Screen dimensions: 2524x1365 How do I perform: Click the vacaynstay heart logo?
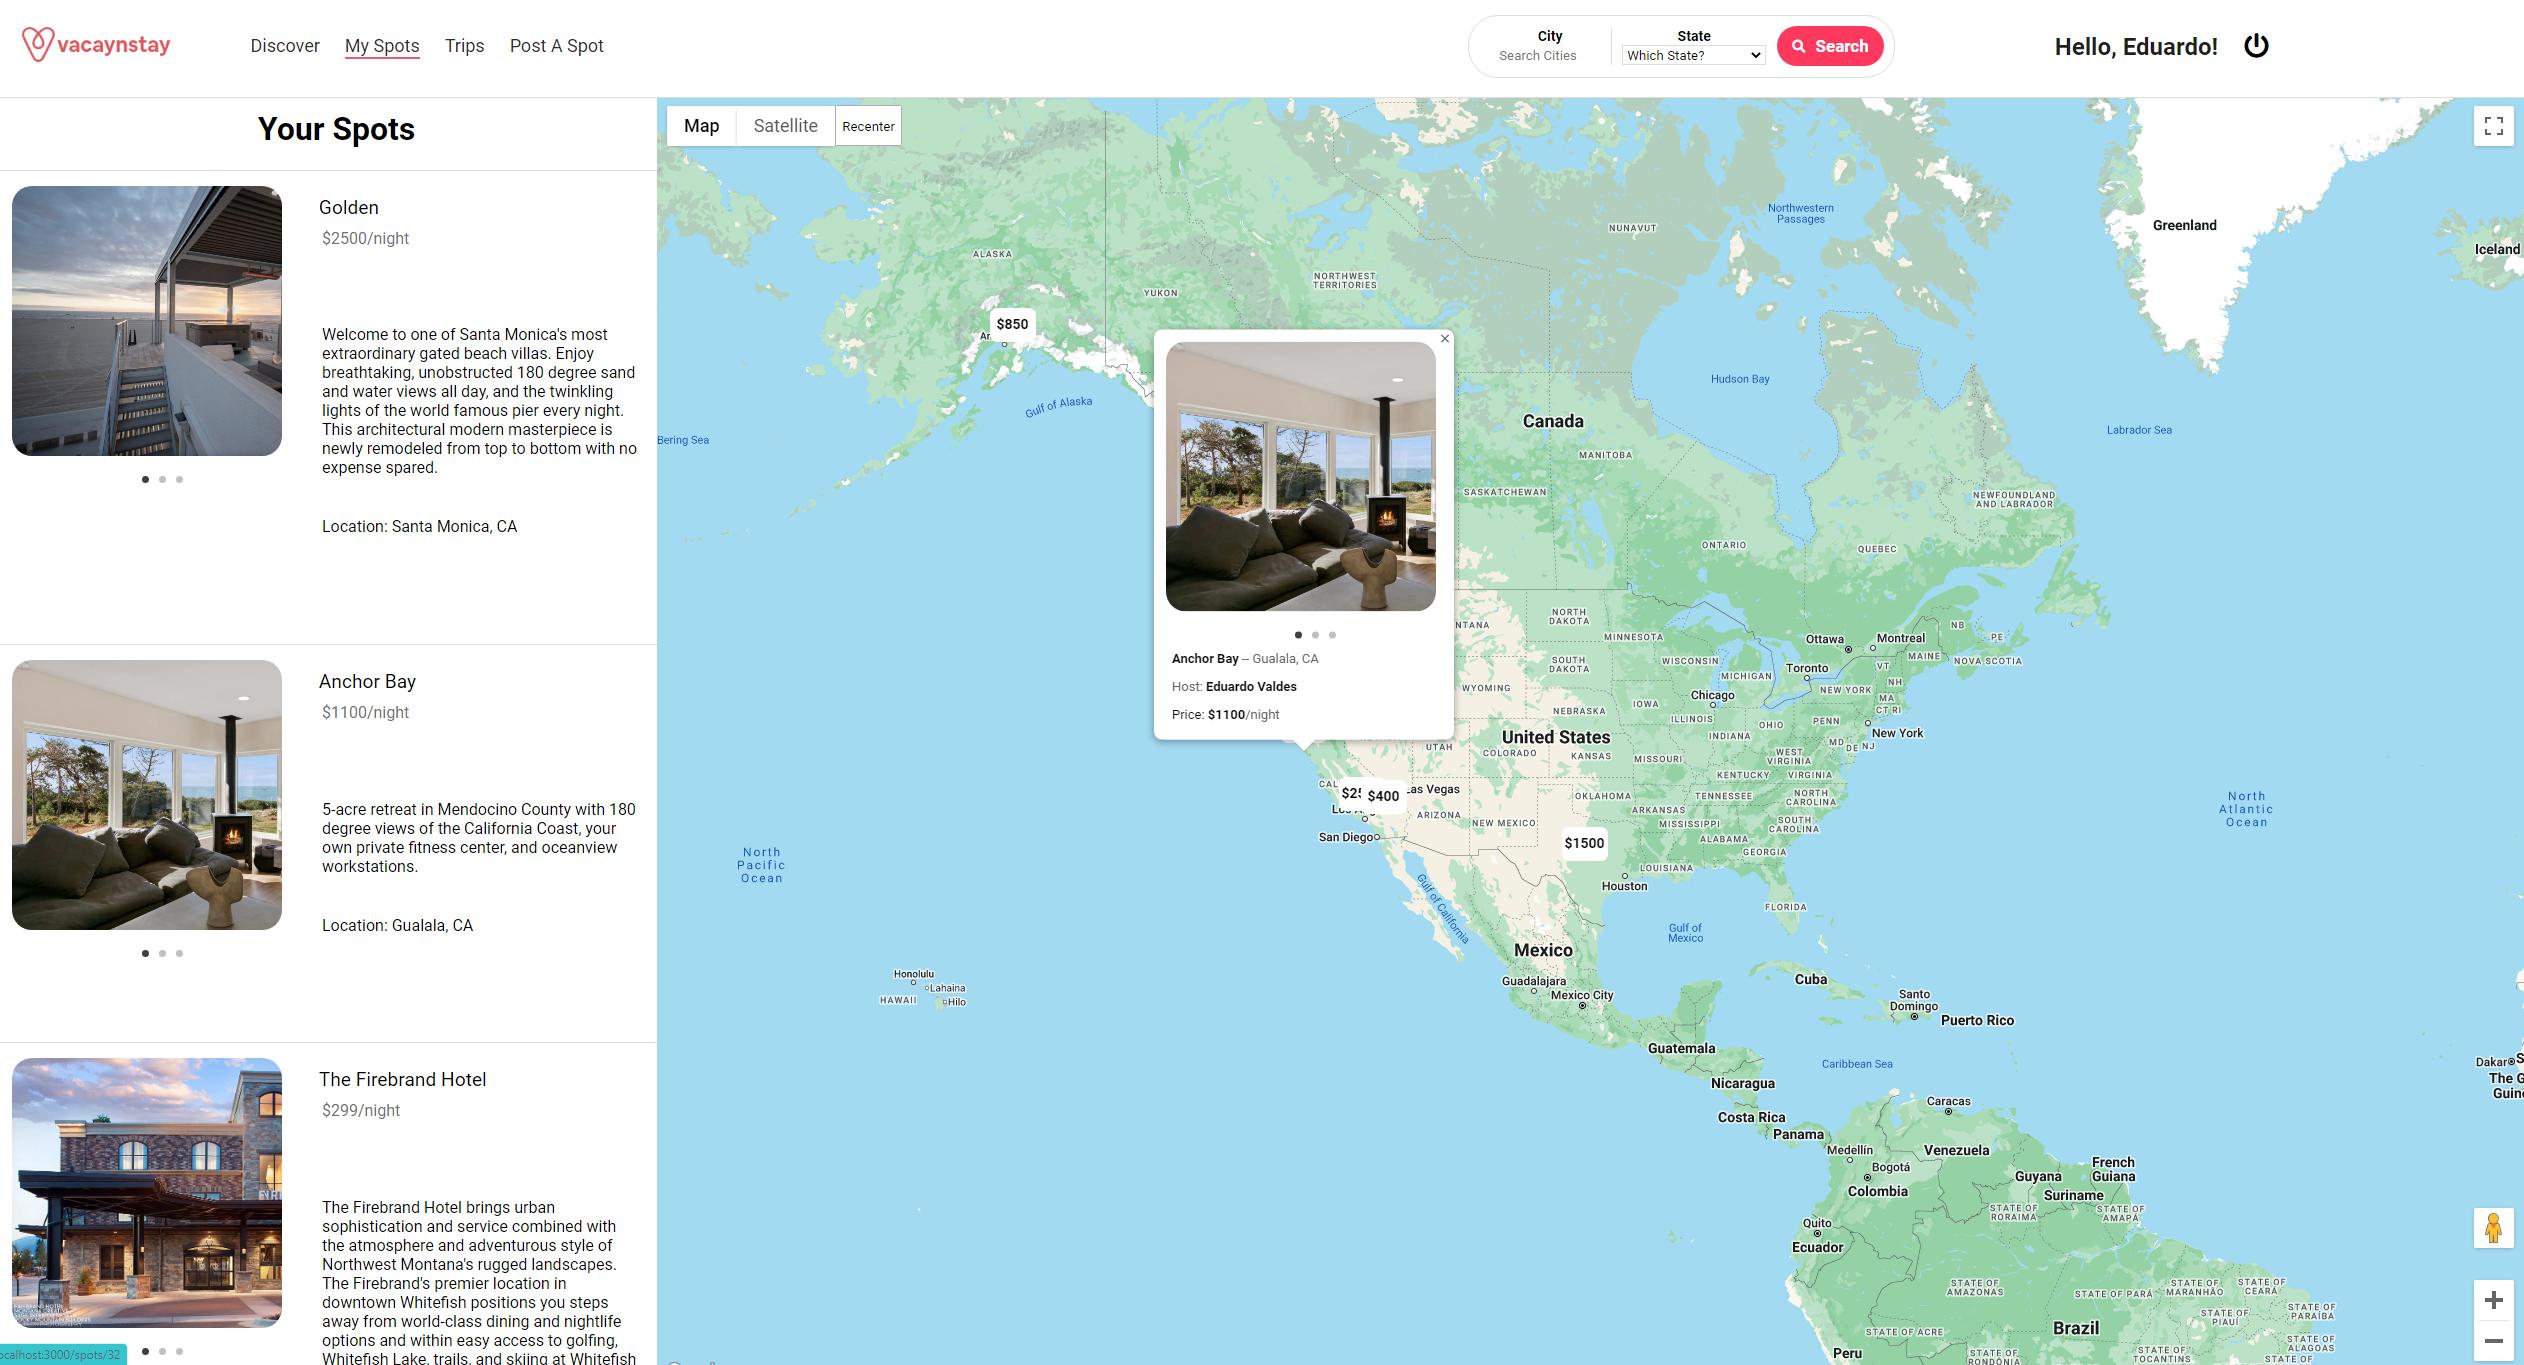tap(37, 45)
